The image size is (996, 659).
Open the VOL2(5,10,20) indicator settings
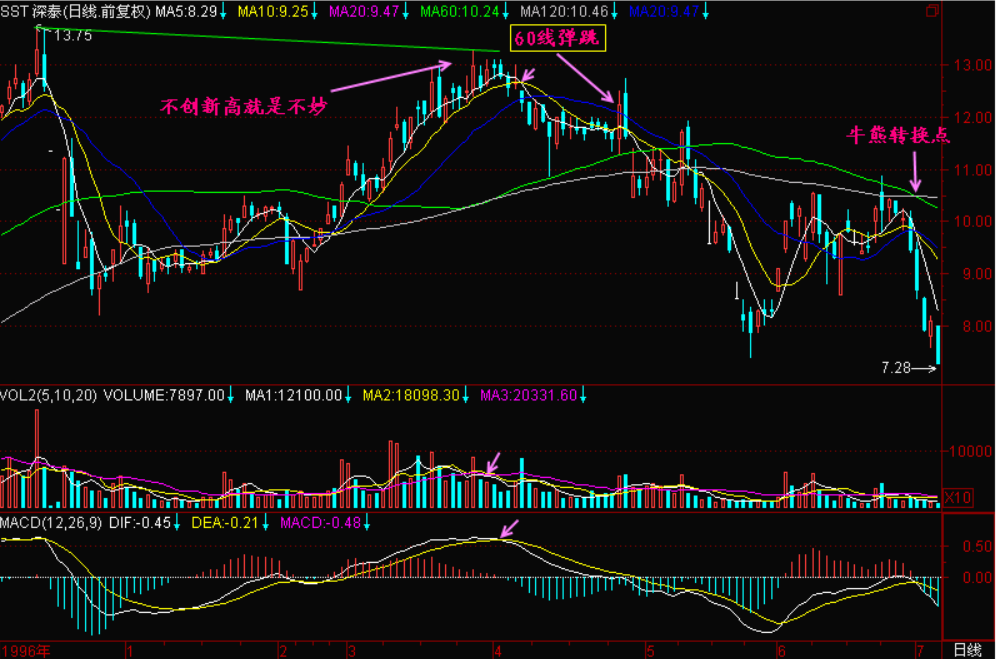click(49, 395)
